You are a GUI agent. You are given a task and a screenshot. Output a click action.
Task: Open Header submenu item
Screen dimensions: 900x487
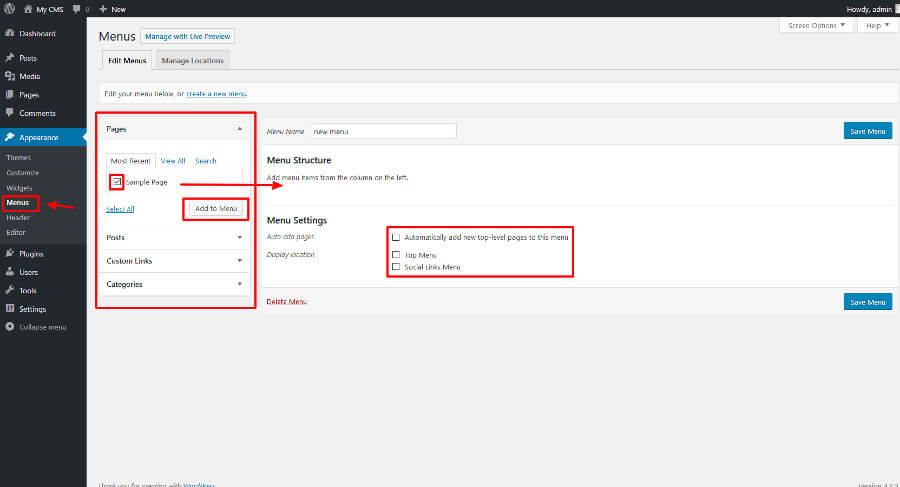(x=18, y=218)
